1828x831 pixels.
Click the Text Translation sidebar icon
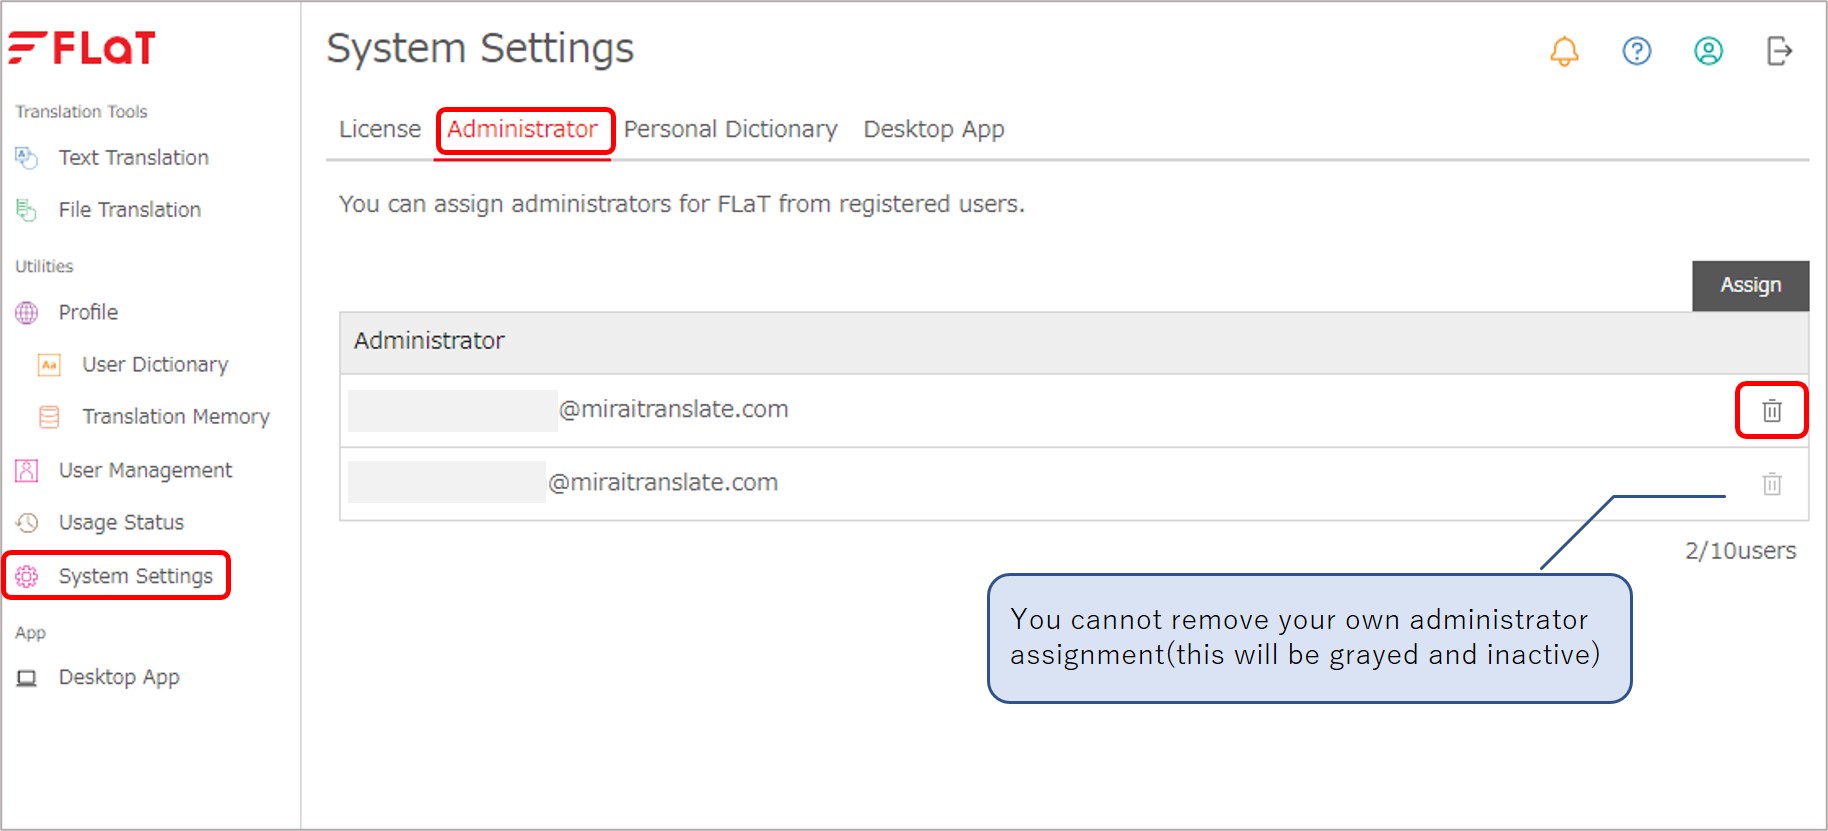click(x=27, y=158)
